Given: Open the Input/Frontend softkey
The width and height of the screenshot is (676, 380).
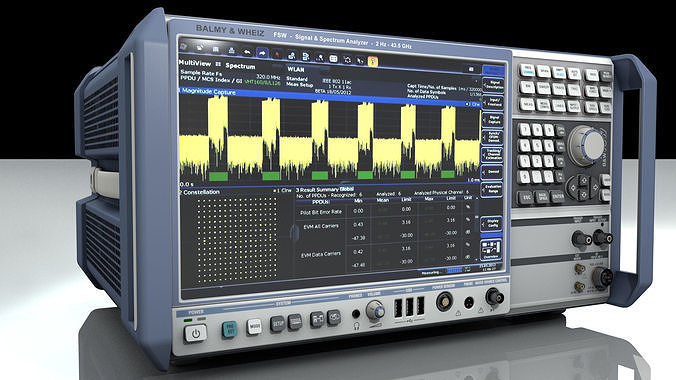Looking at the screenshot, I should click(493, 102).
